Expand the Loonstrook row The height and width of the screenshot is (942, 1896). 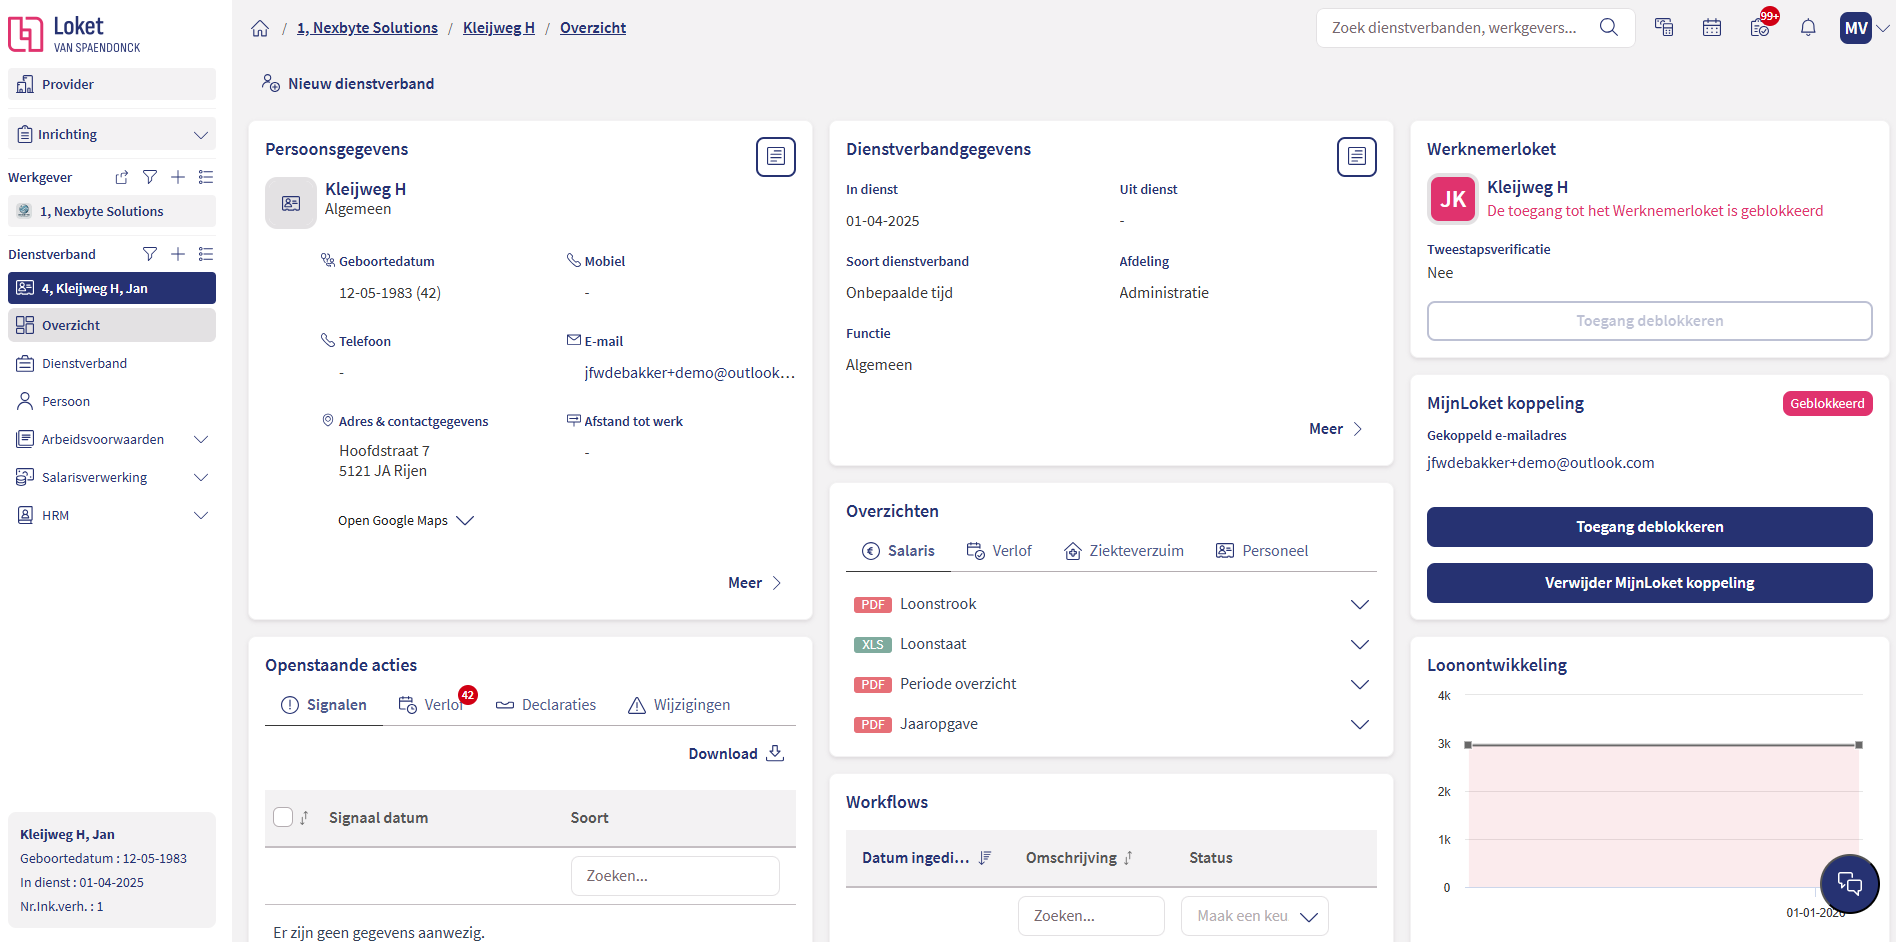[x=1359, y=604]
